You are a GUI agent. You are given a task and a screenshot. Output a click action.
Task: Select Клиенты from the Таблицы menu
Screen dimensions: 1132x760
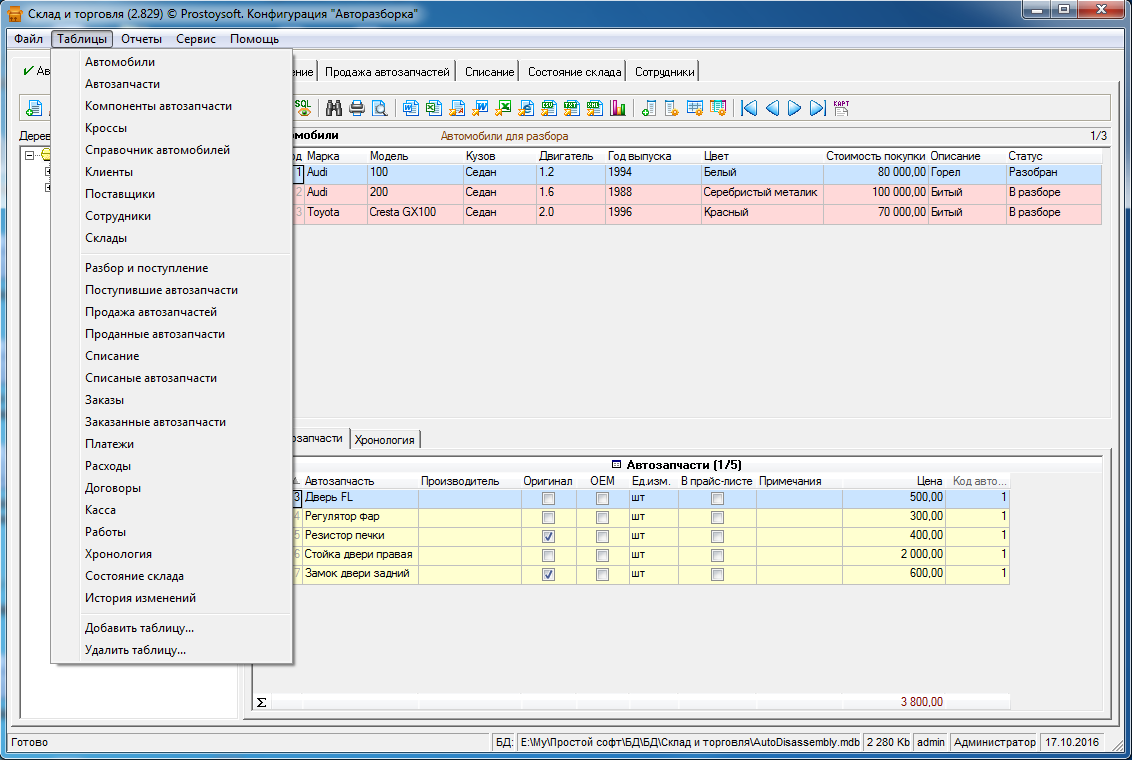(x=109, y=172)
